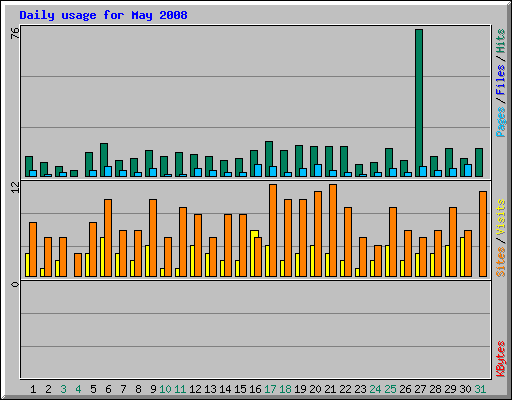Click the "0" axis value
The width and height of the screenshot is (512, 400).
click(15, 284)
